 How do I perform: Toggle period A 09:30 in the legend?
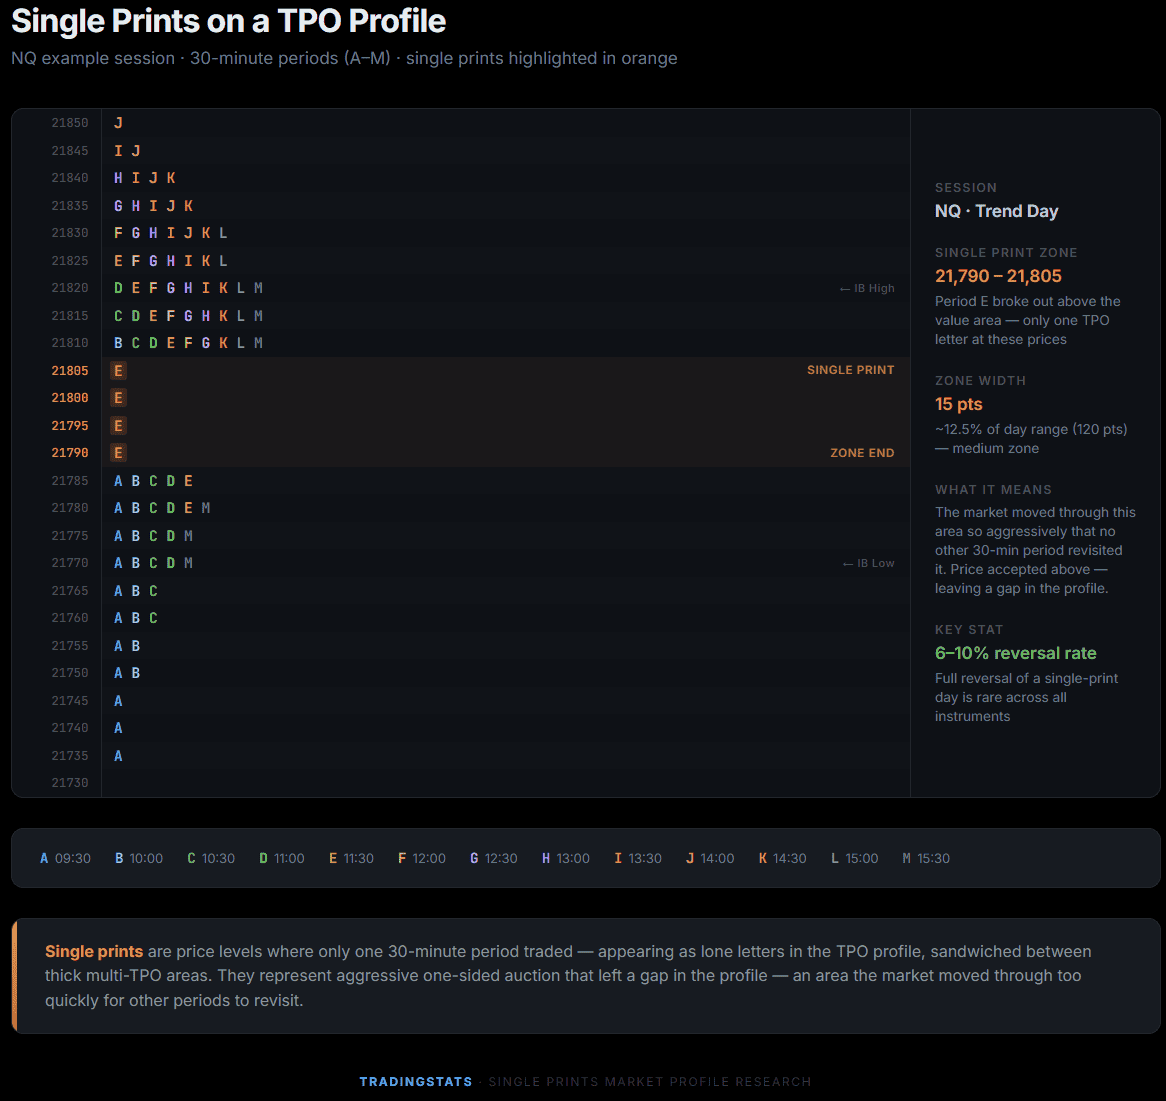click(x=65, y=858)
